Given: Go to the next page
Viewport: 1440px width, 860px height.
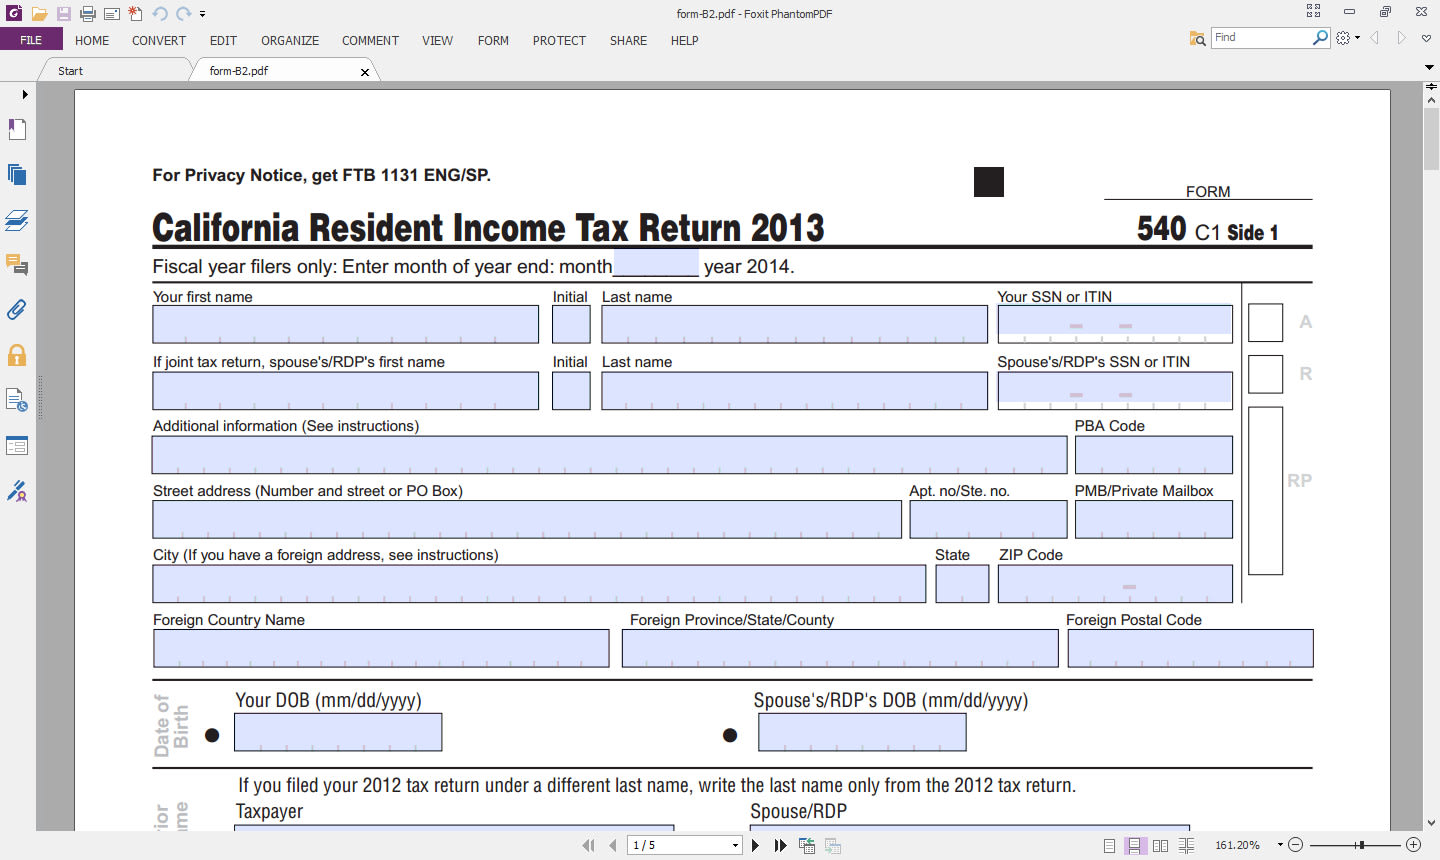Looking at the screenshot, I should [755, 846].
